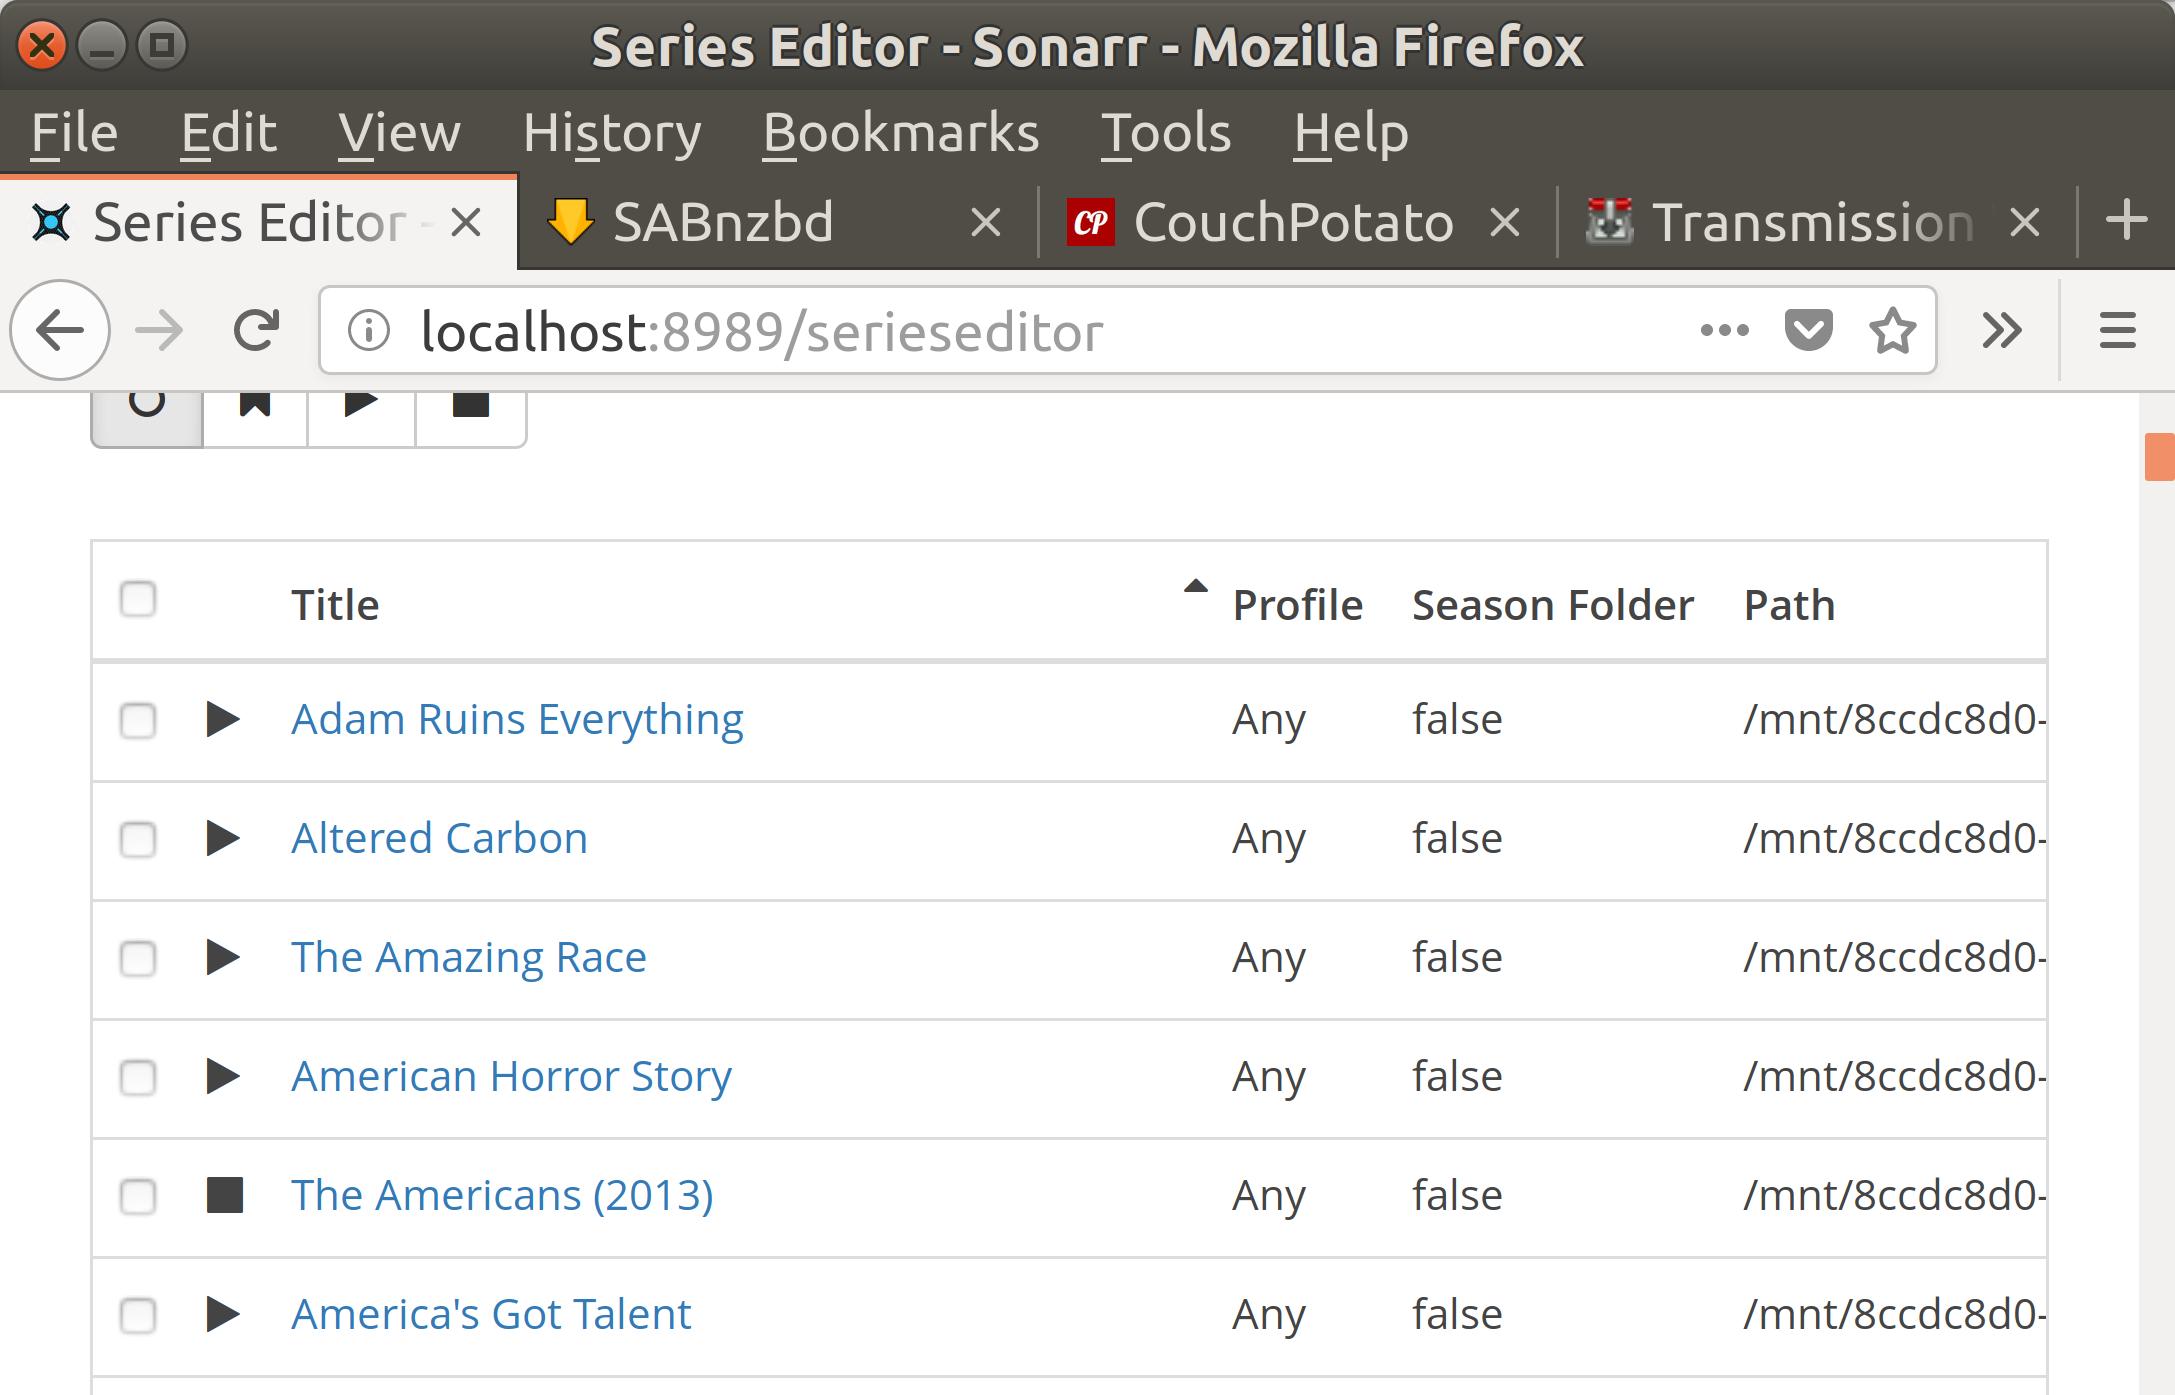Sort table by Profile column

click(x=1297, y=605)
